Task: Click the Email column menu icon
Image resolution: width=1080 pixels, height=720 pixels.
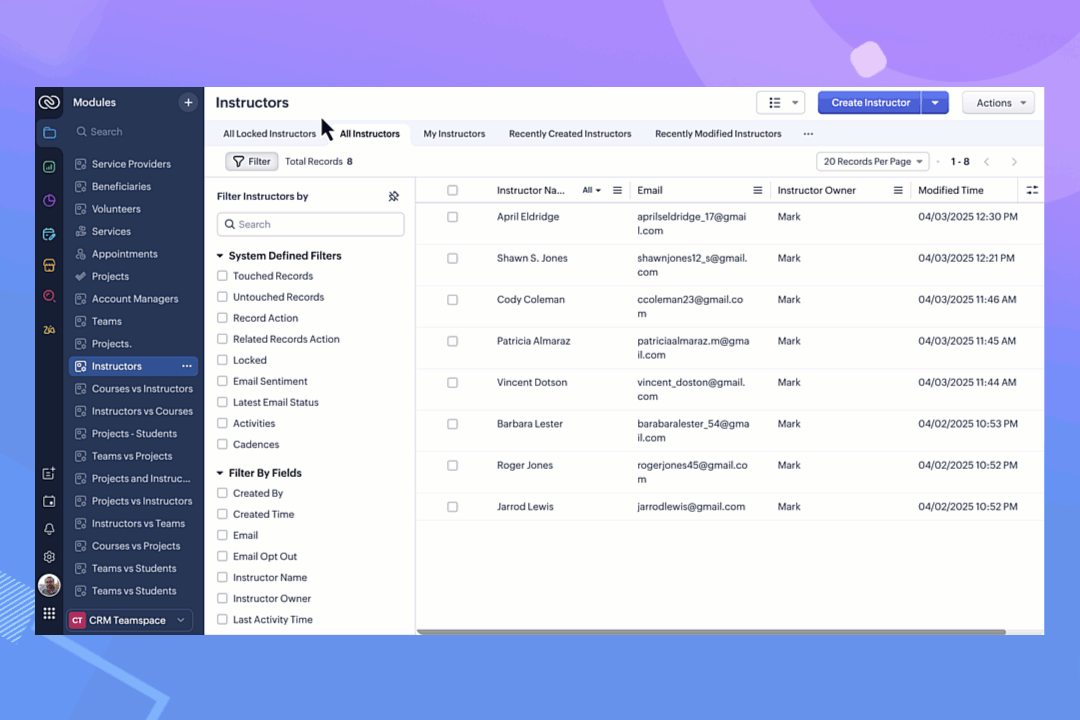Action: coord(757,190)
